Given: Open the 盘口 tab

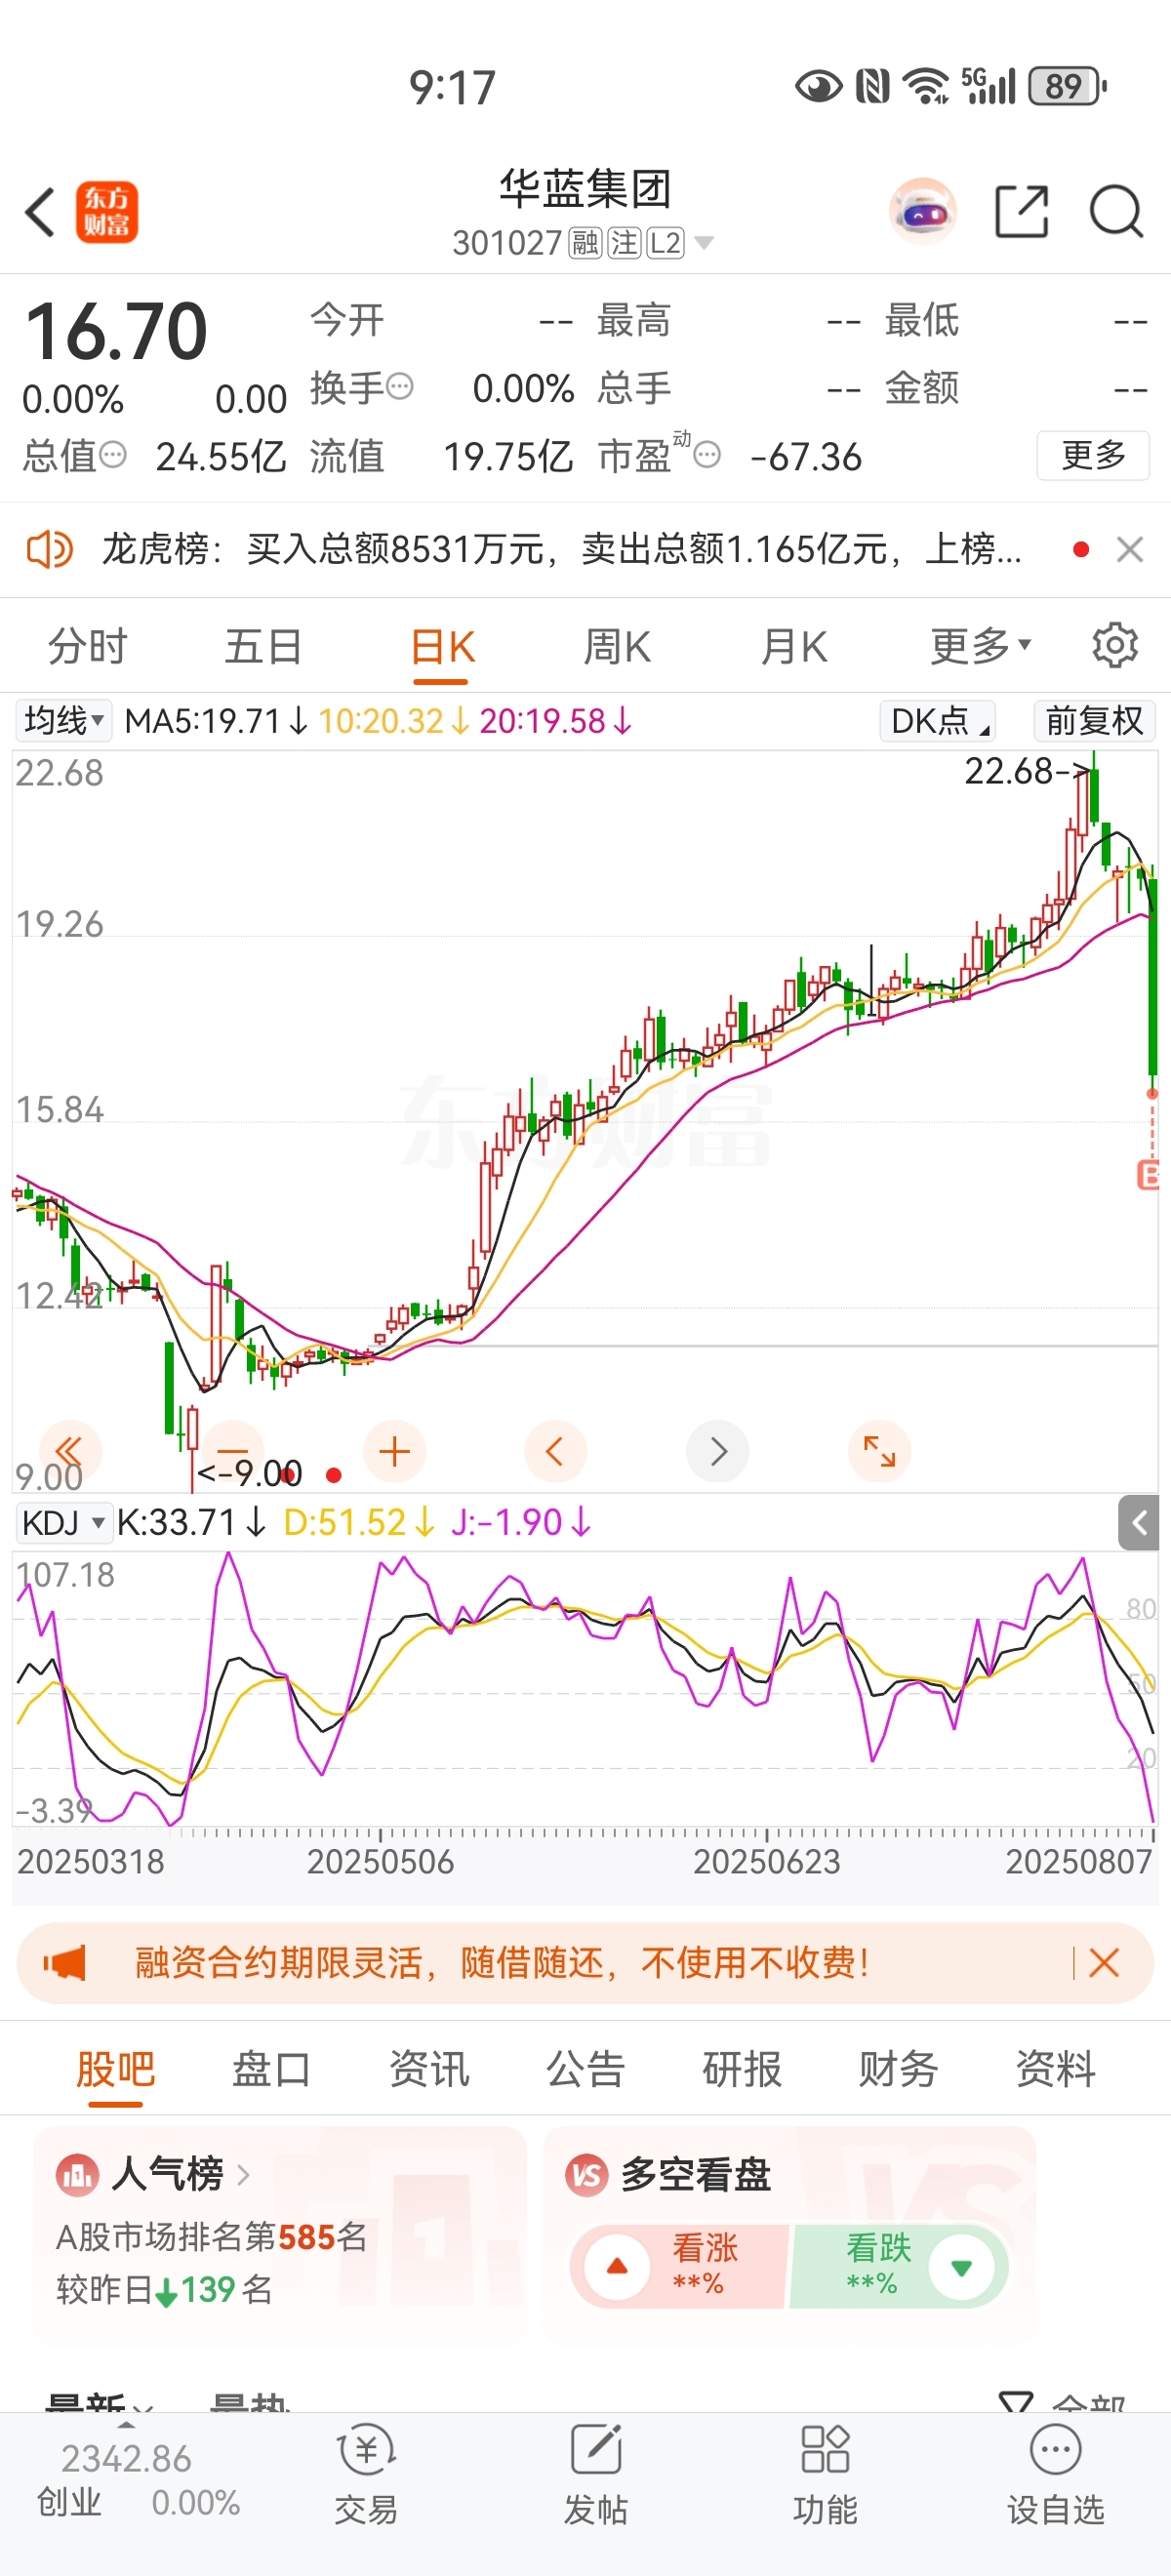Looking at the screenshot, I should click(x=272, y=2068).
